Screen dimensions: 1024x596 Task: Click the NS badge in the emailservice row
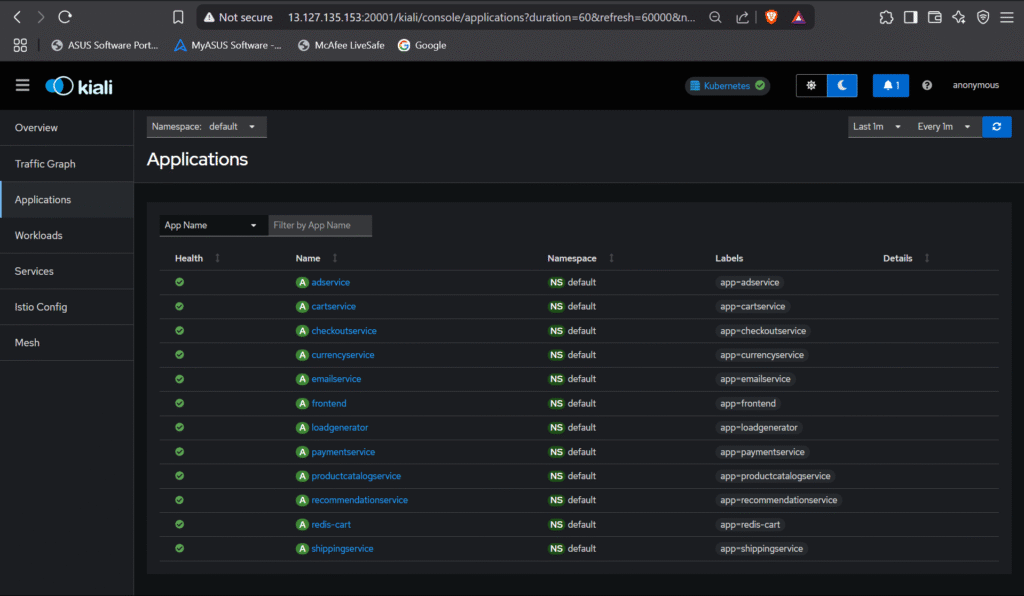pos(556,379)
